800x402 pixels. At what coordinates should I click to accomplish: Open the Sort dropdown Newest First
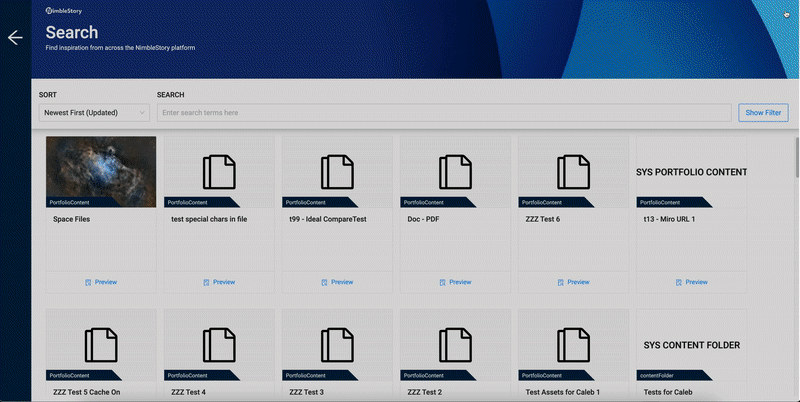[94, 113]
